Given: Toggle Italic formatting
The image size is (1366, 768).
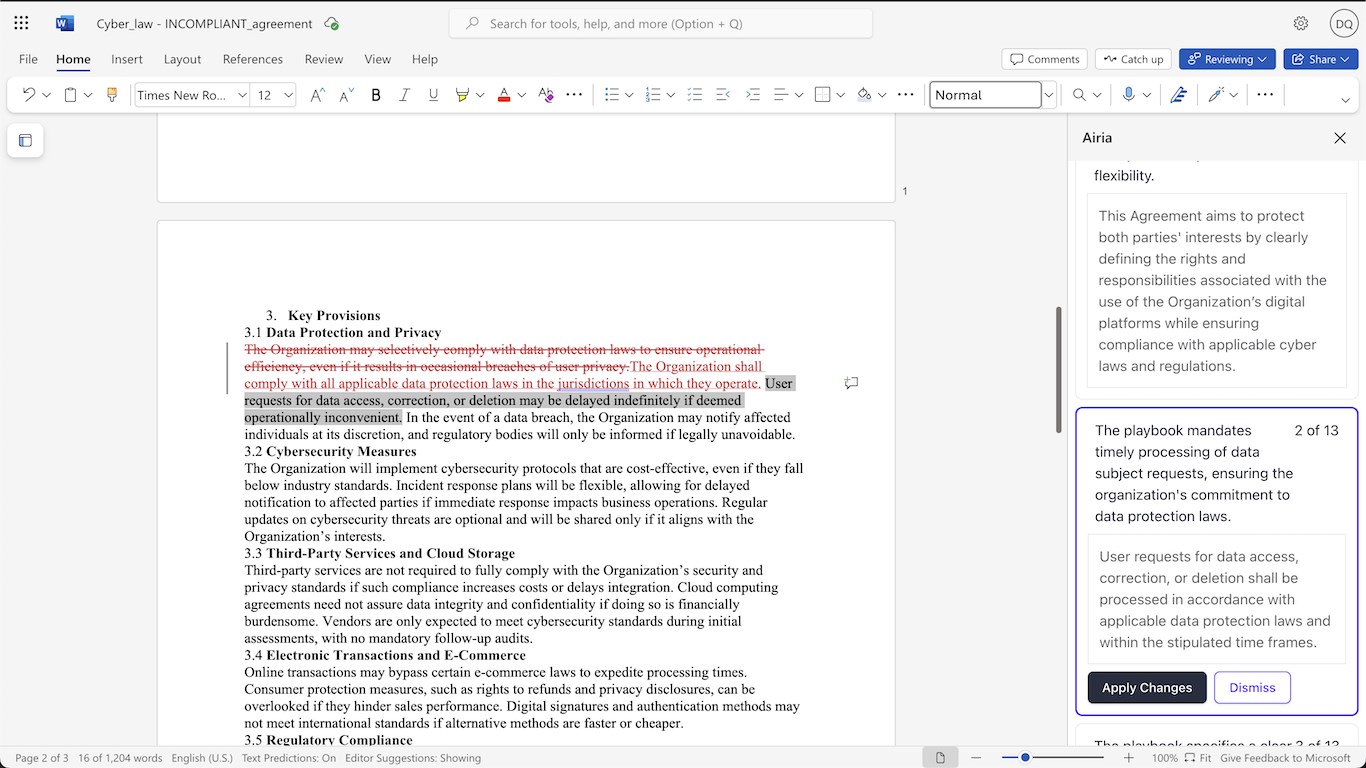Looking at the screenshot, I should click(x=404, y=95).
